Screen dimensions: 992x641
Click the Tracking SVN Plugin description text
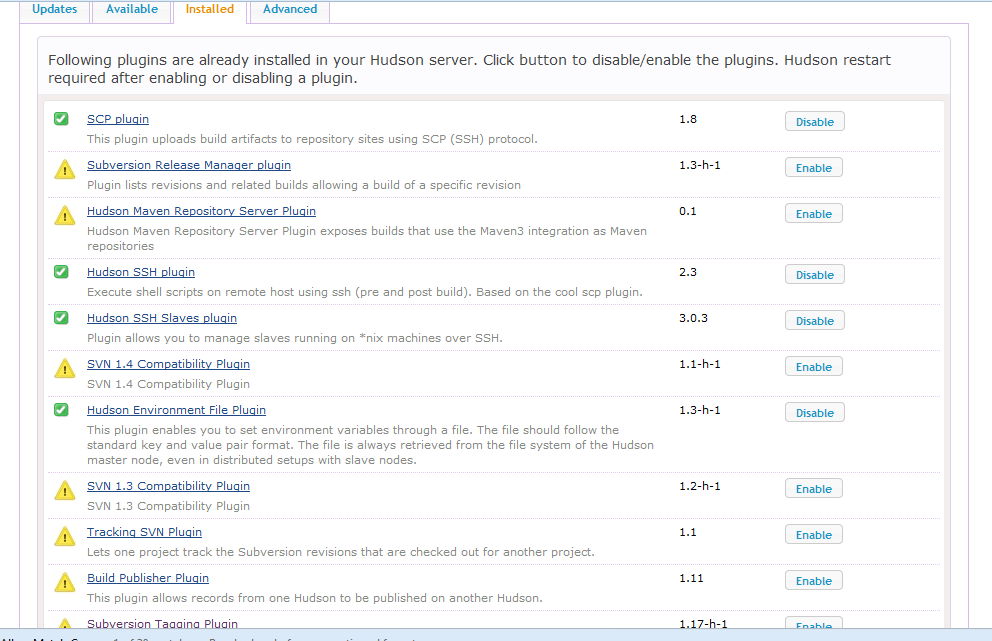point(340,552)
